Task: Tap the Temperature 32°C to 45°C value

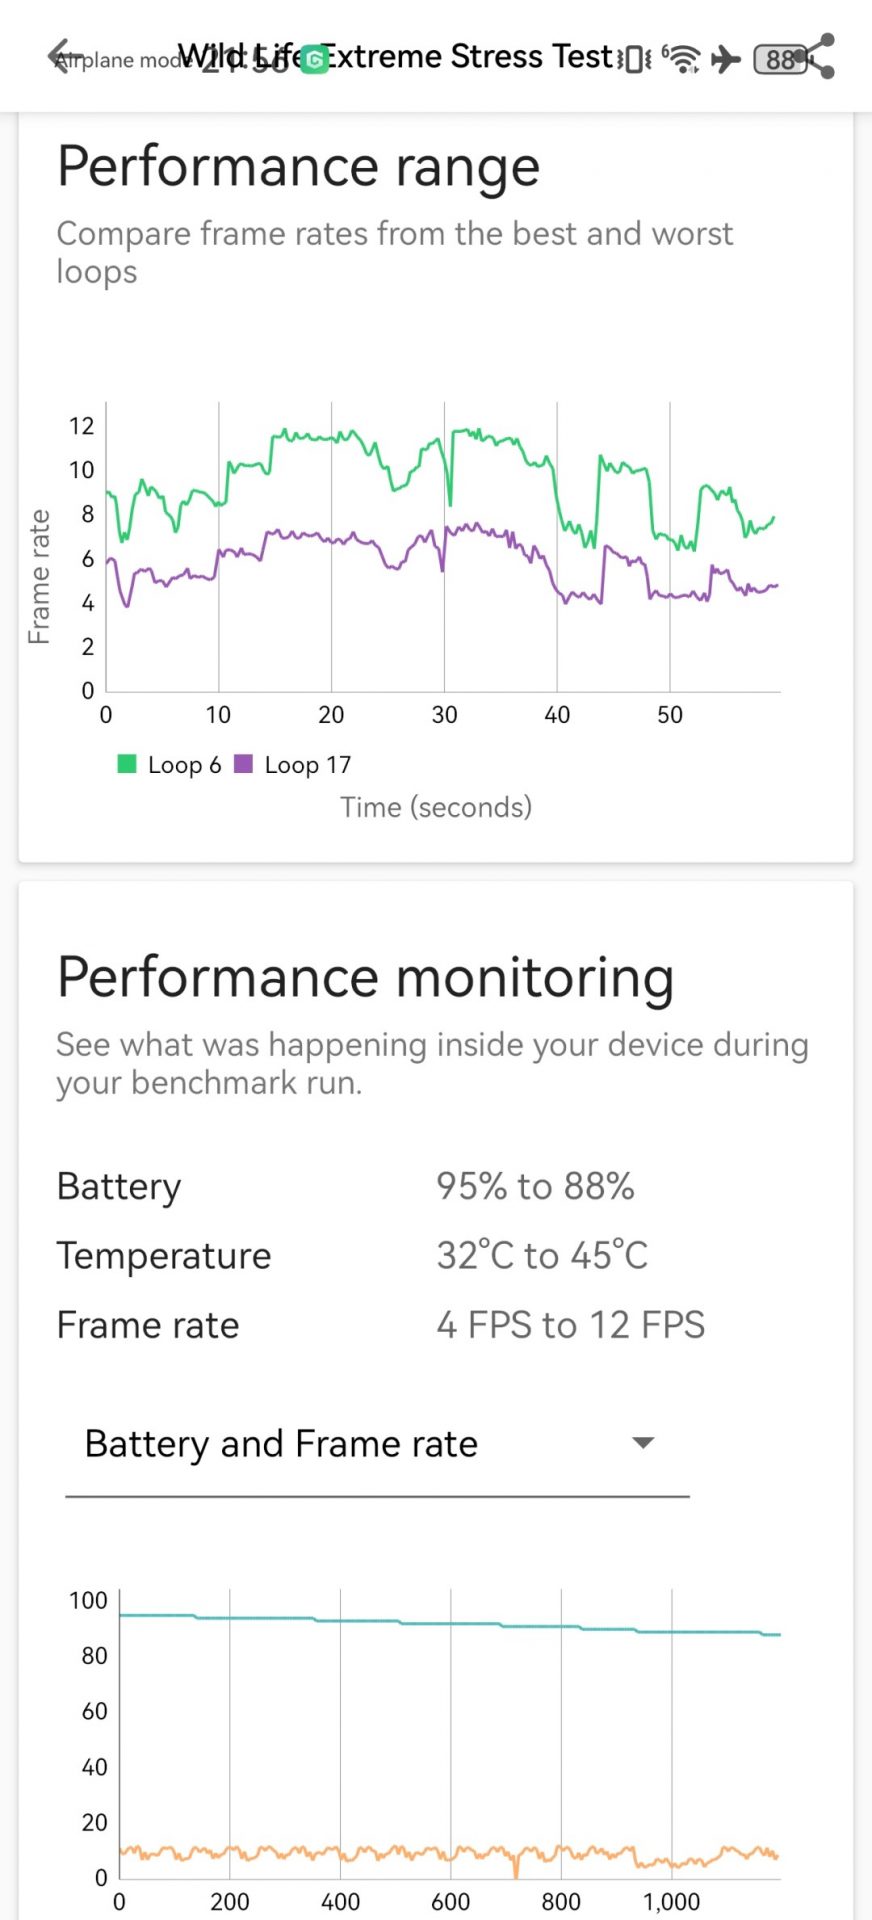Action: [x=542, y=1255]
